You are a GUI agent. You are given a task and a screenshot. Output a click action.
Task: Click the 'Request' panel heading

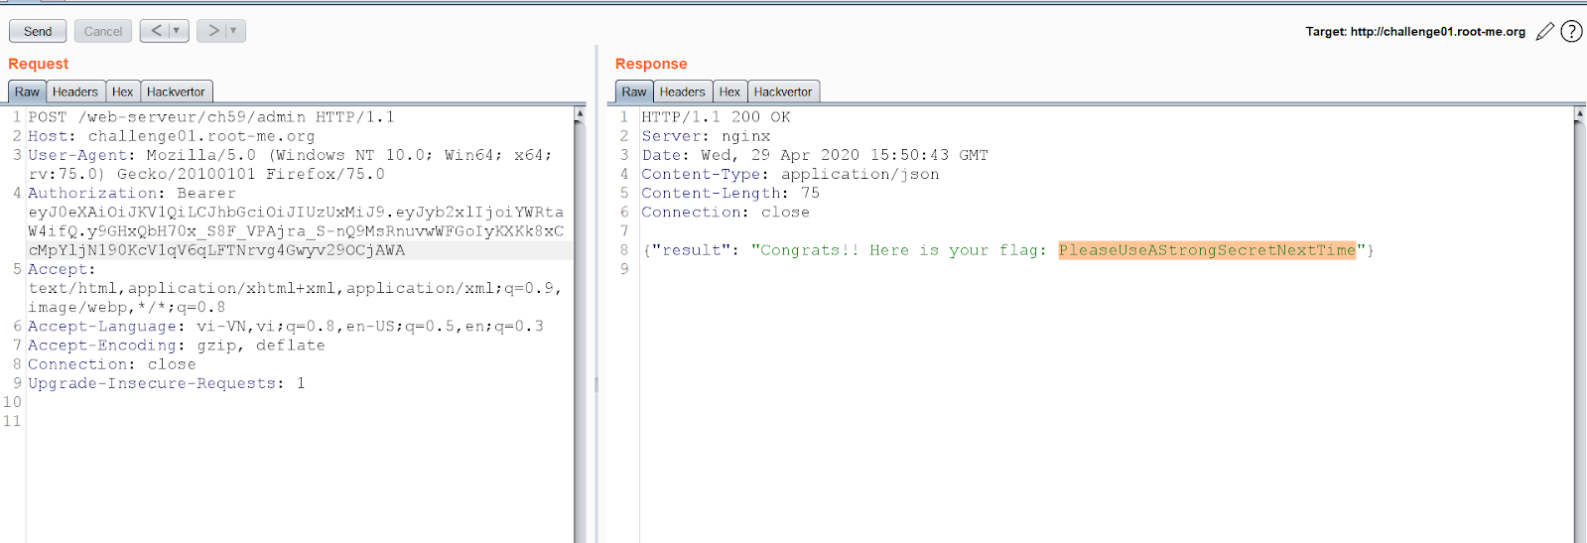point(38,64)
